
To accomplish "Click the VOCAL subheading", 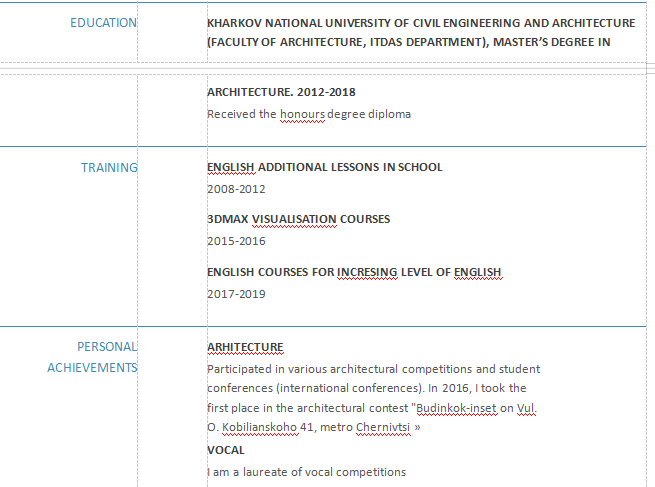I will [x=225, y=450].
